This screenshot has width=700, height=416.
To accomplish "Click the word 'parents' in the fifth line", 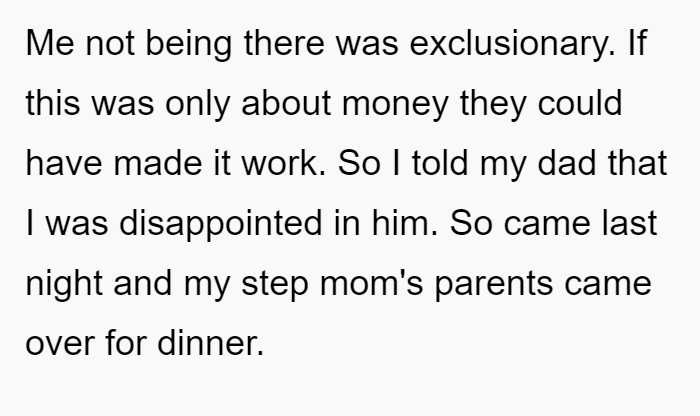I will (x=494, y=284).
